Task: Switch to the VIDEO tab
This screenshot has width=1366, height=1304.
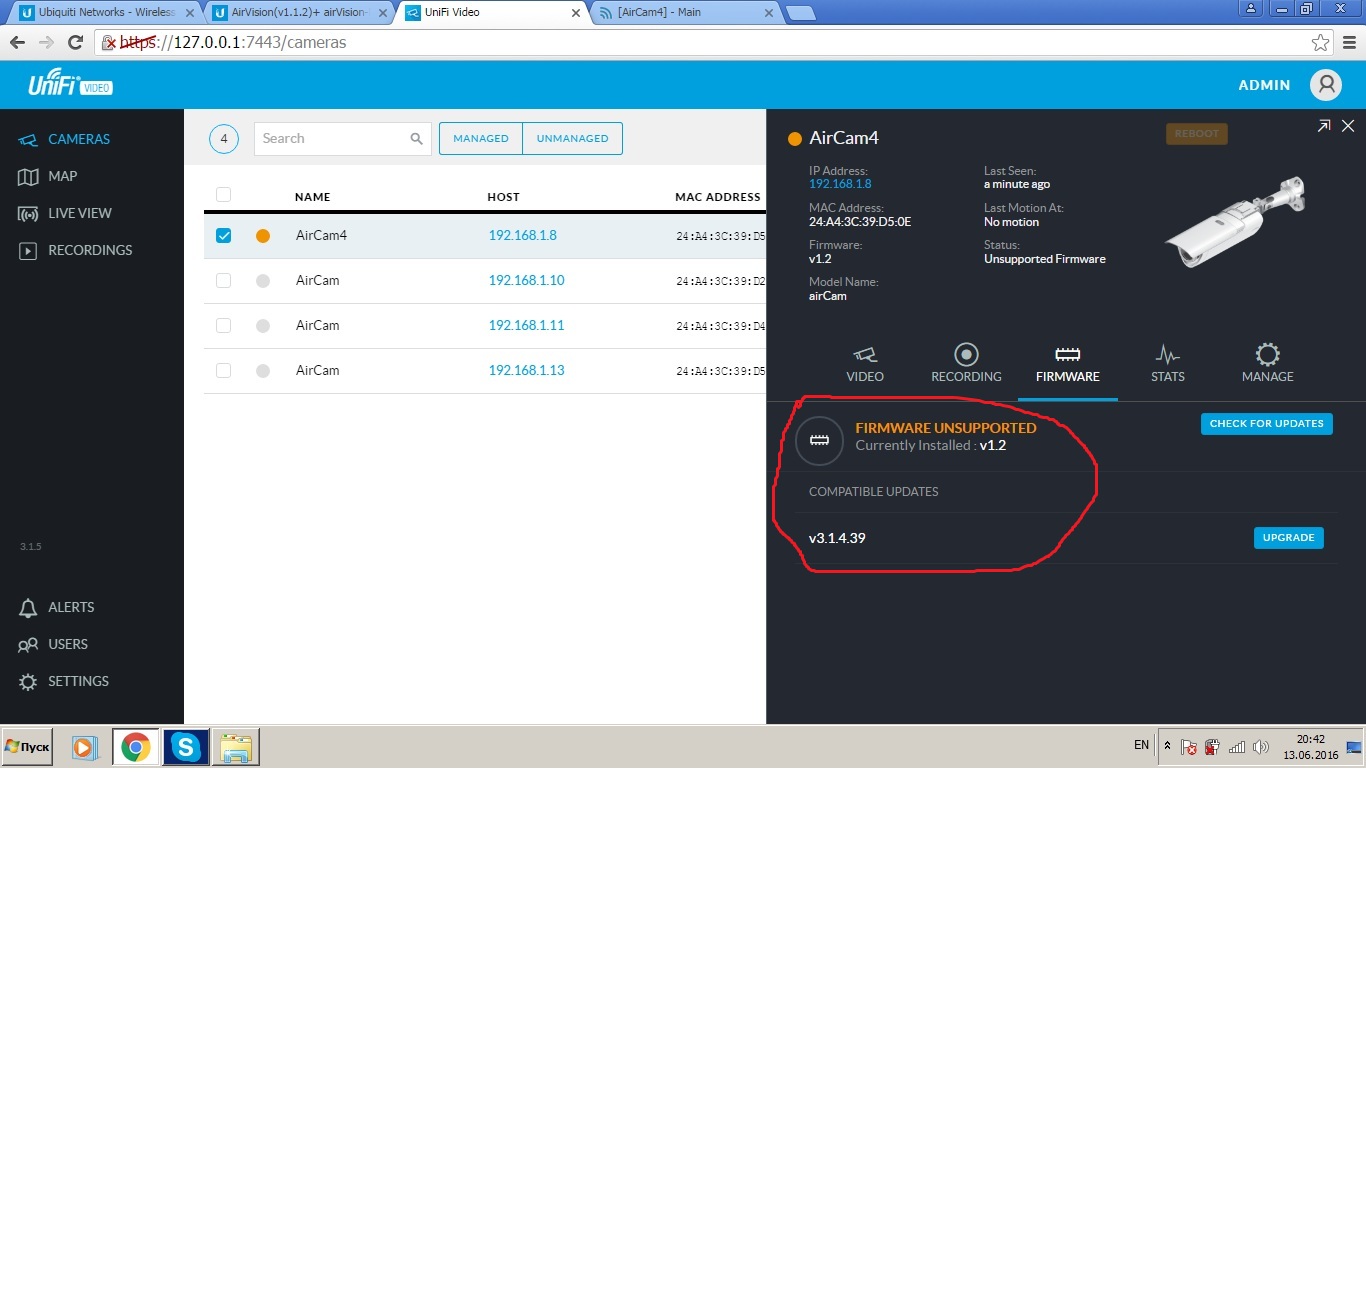Action: (865, 364)
